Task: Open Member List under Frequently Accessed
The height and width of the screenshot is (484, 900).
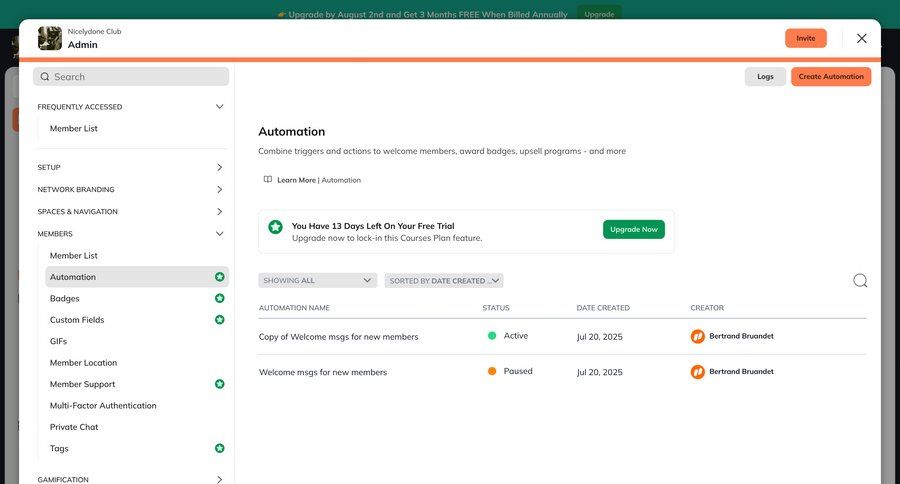Action: (73, 129)
